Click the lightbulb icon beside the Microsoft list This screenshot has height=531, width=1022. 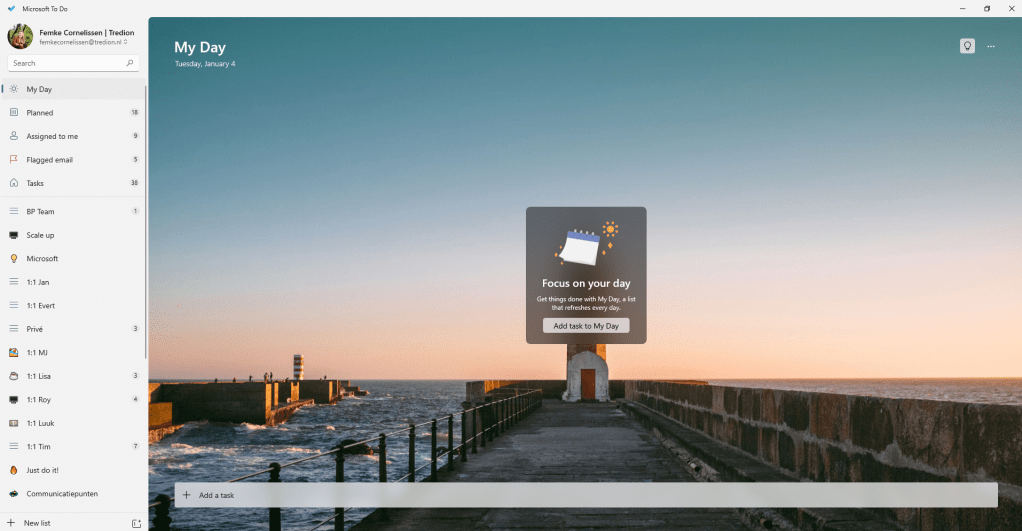pos(14,258)
